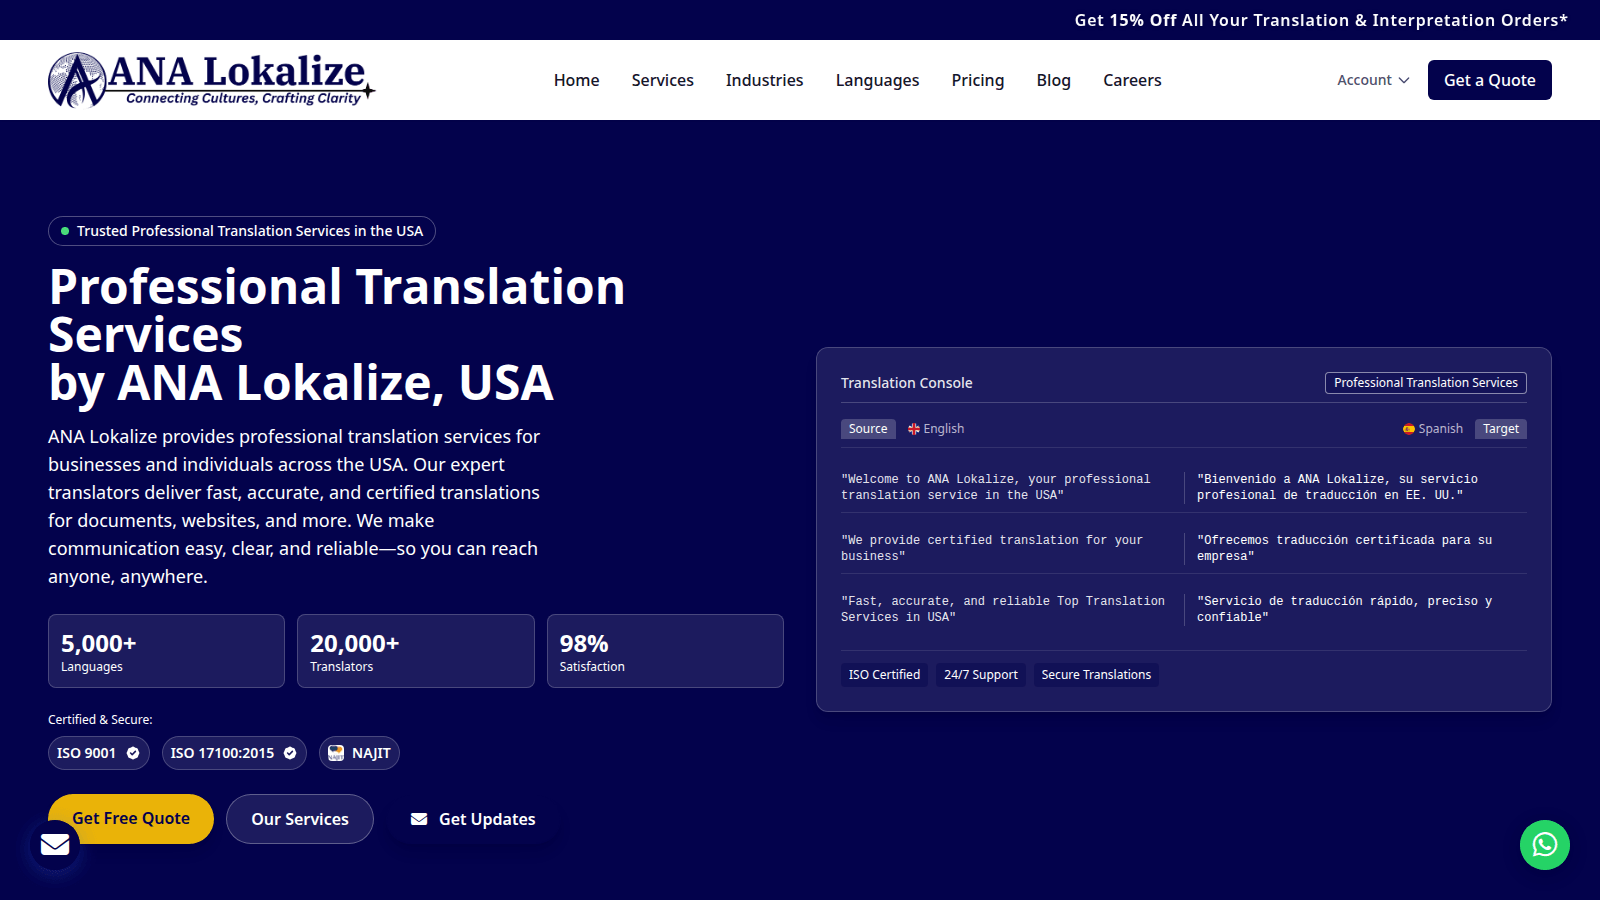Select the Target label in console
1600x900 pixels.
pos(1501,429)
